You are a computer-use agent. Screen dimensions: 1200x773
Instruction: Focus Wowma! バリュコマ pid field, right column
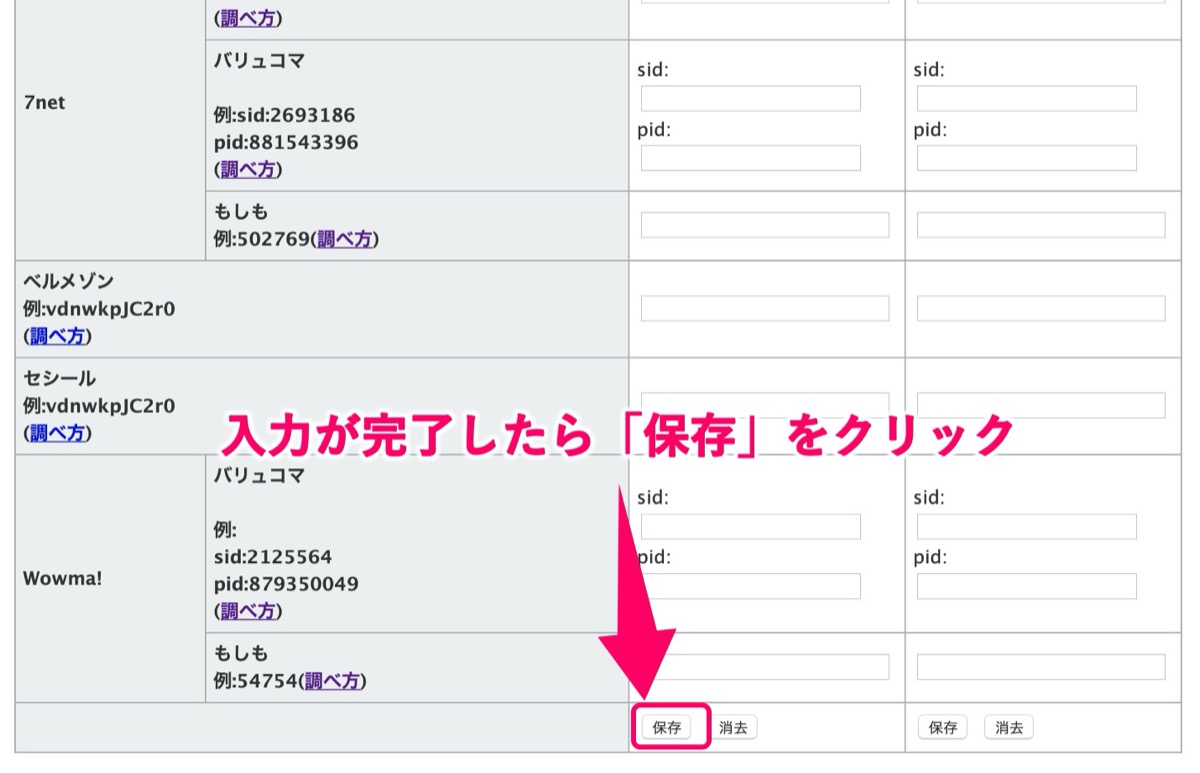pos(1027,586)
